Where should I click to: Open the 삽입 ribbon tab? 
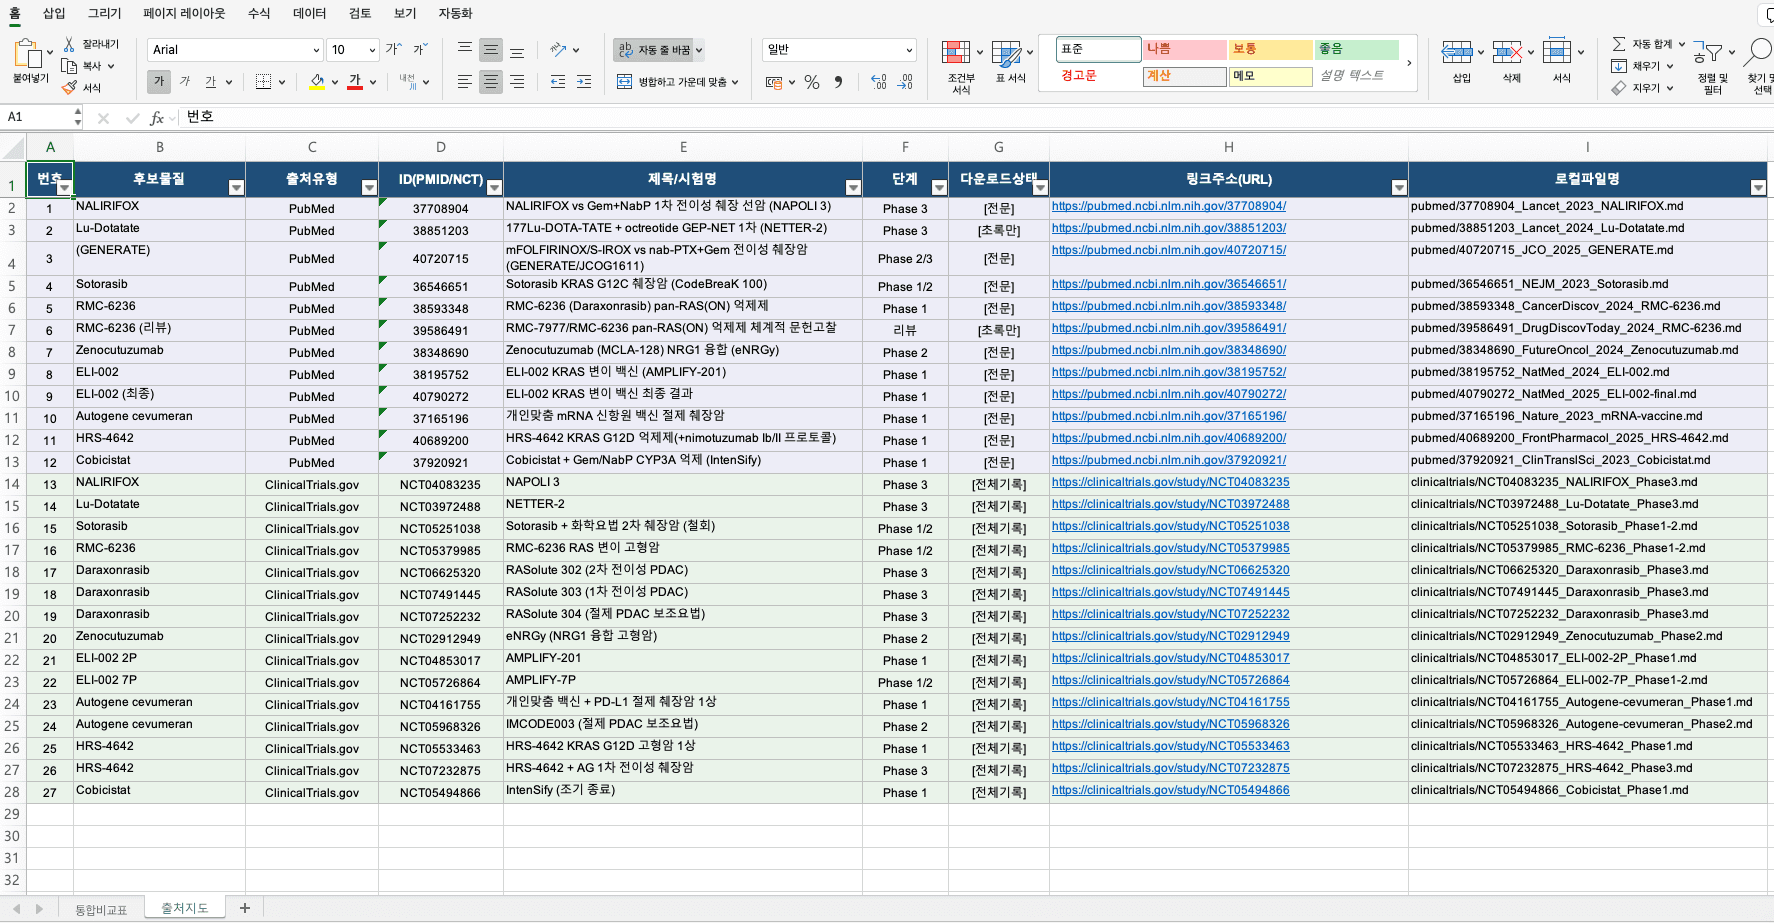coord(54,13)
